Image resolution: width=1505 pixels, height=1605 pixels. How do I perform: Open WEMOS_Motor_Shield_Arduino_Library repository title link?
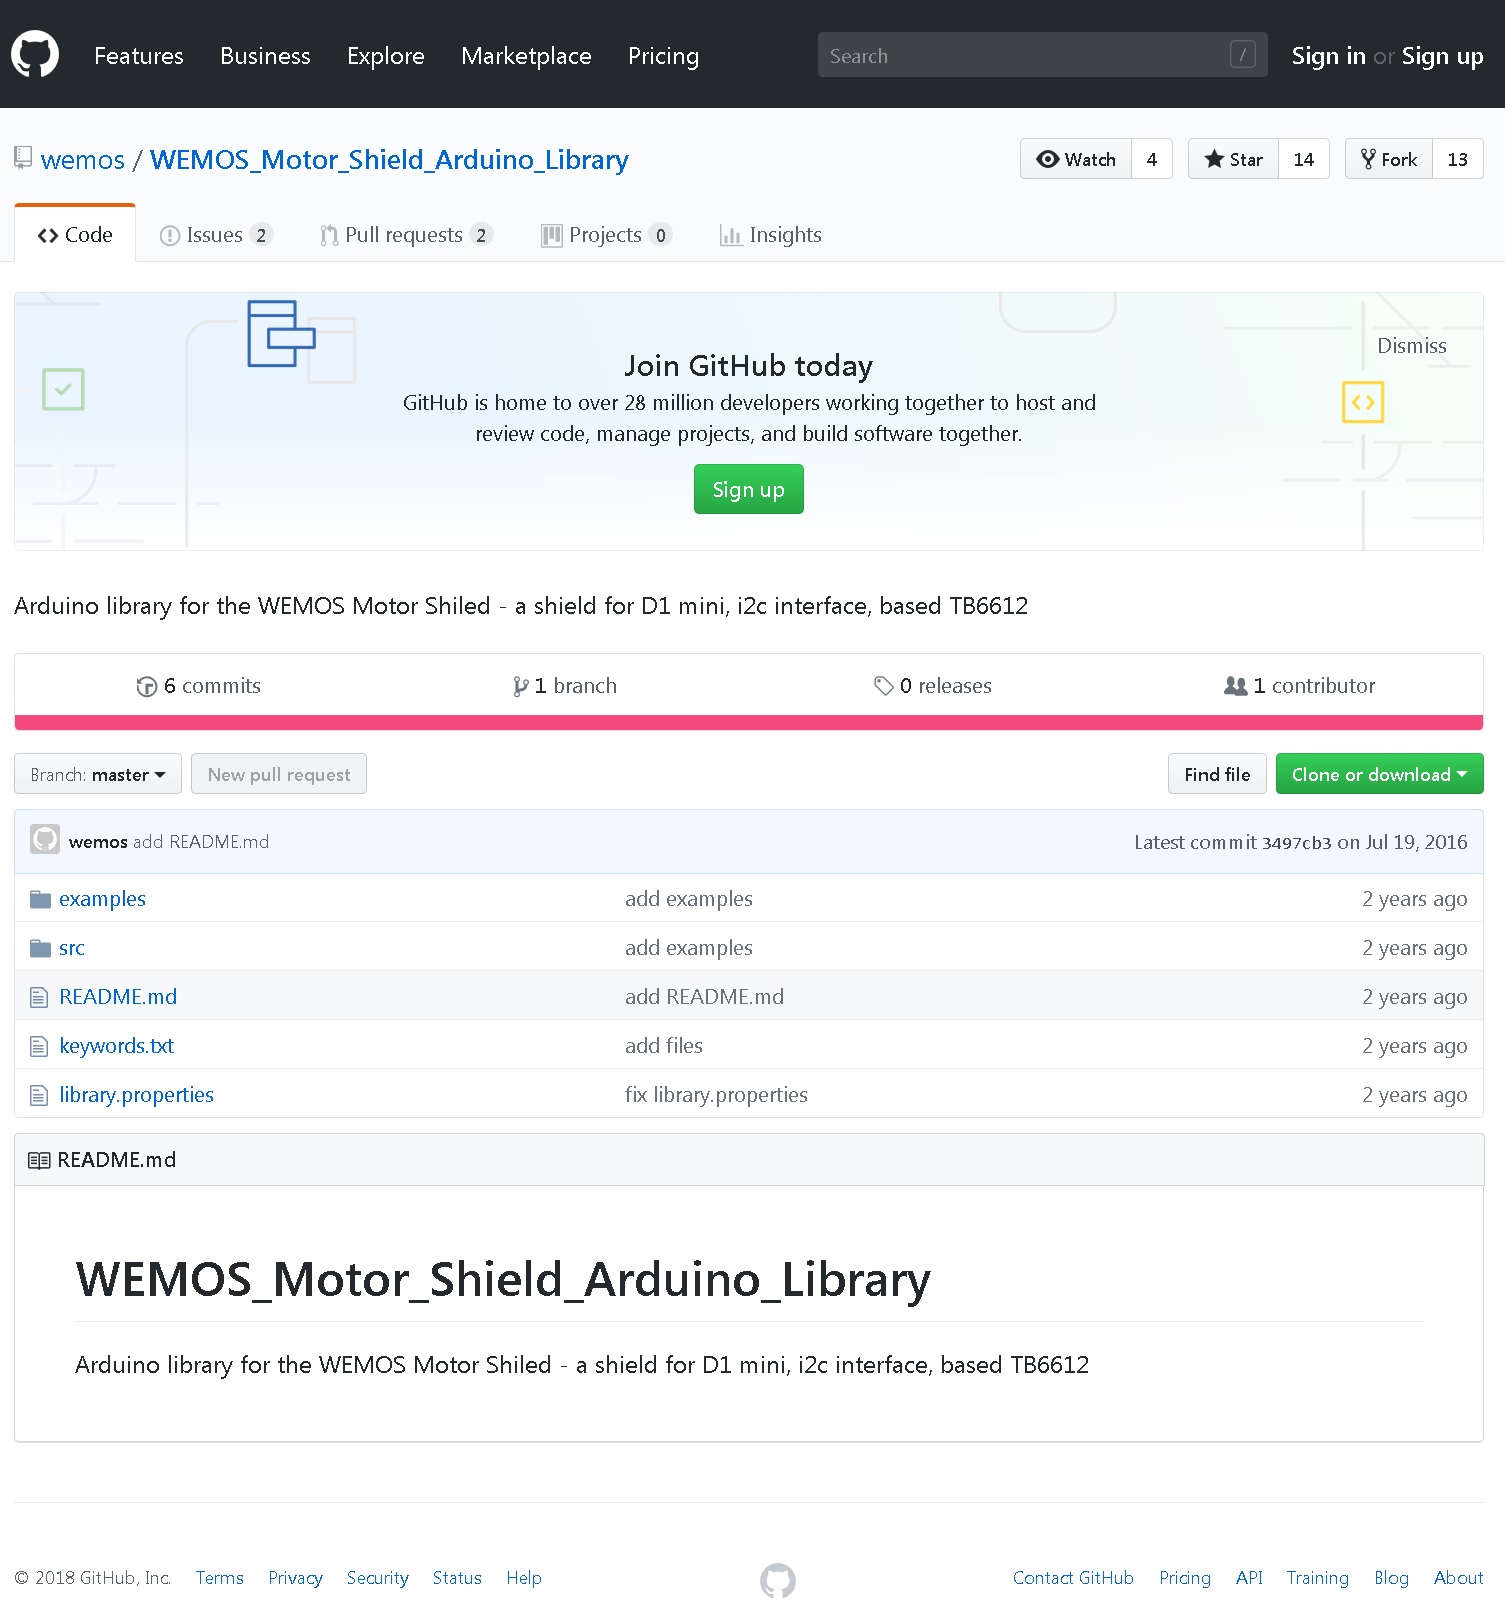point(389,160)
